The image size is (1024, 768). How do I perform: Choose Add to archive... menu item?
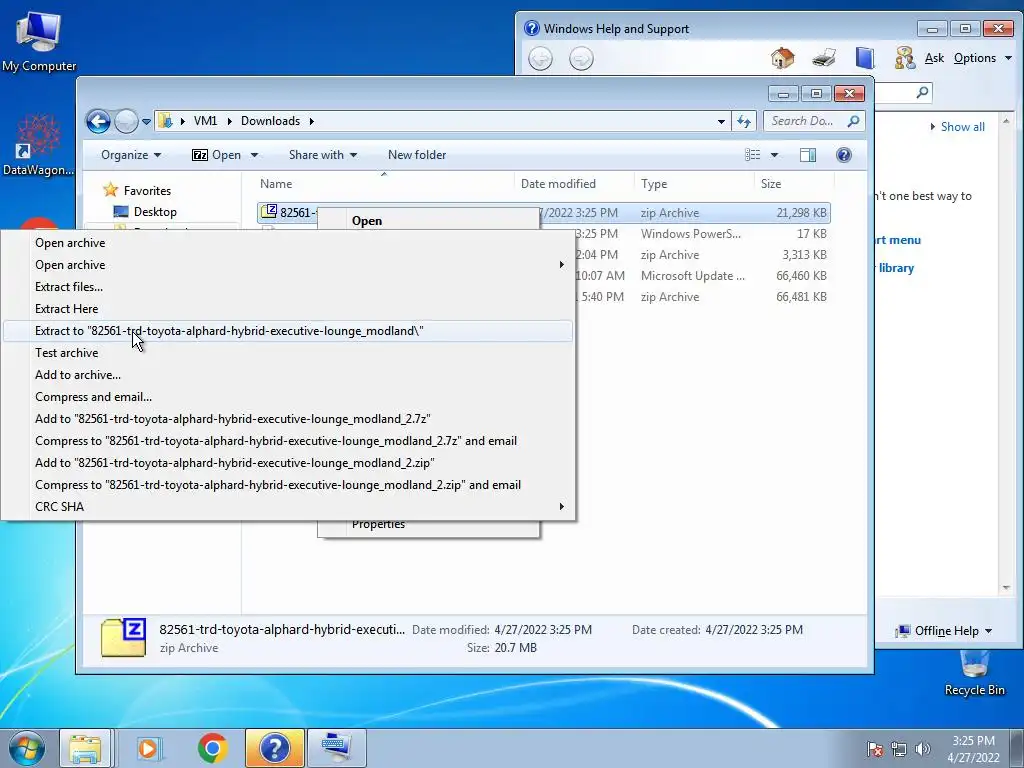tap(288, 375)
